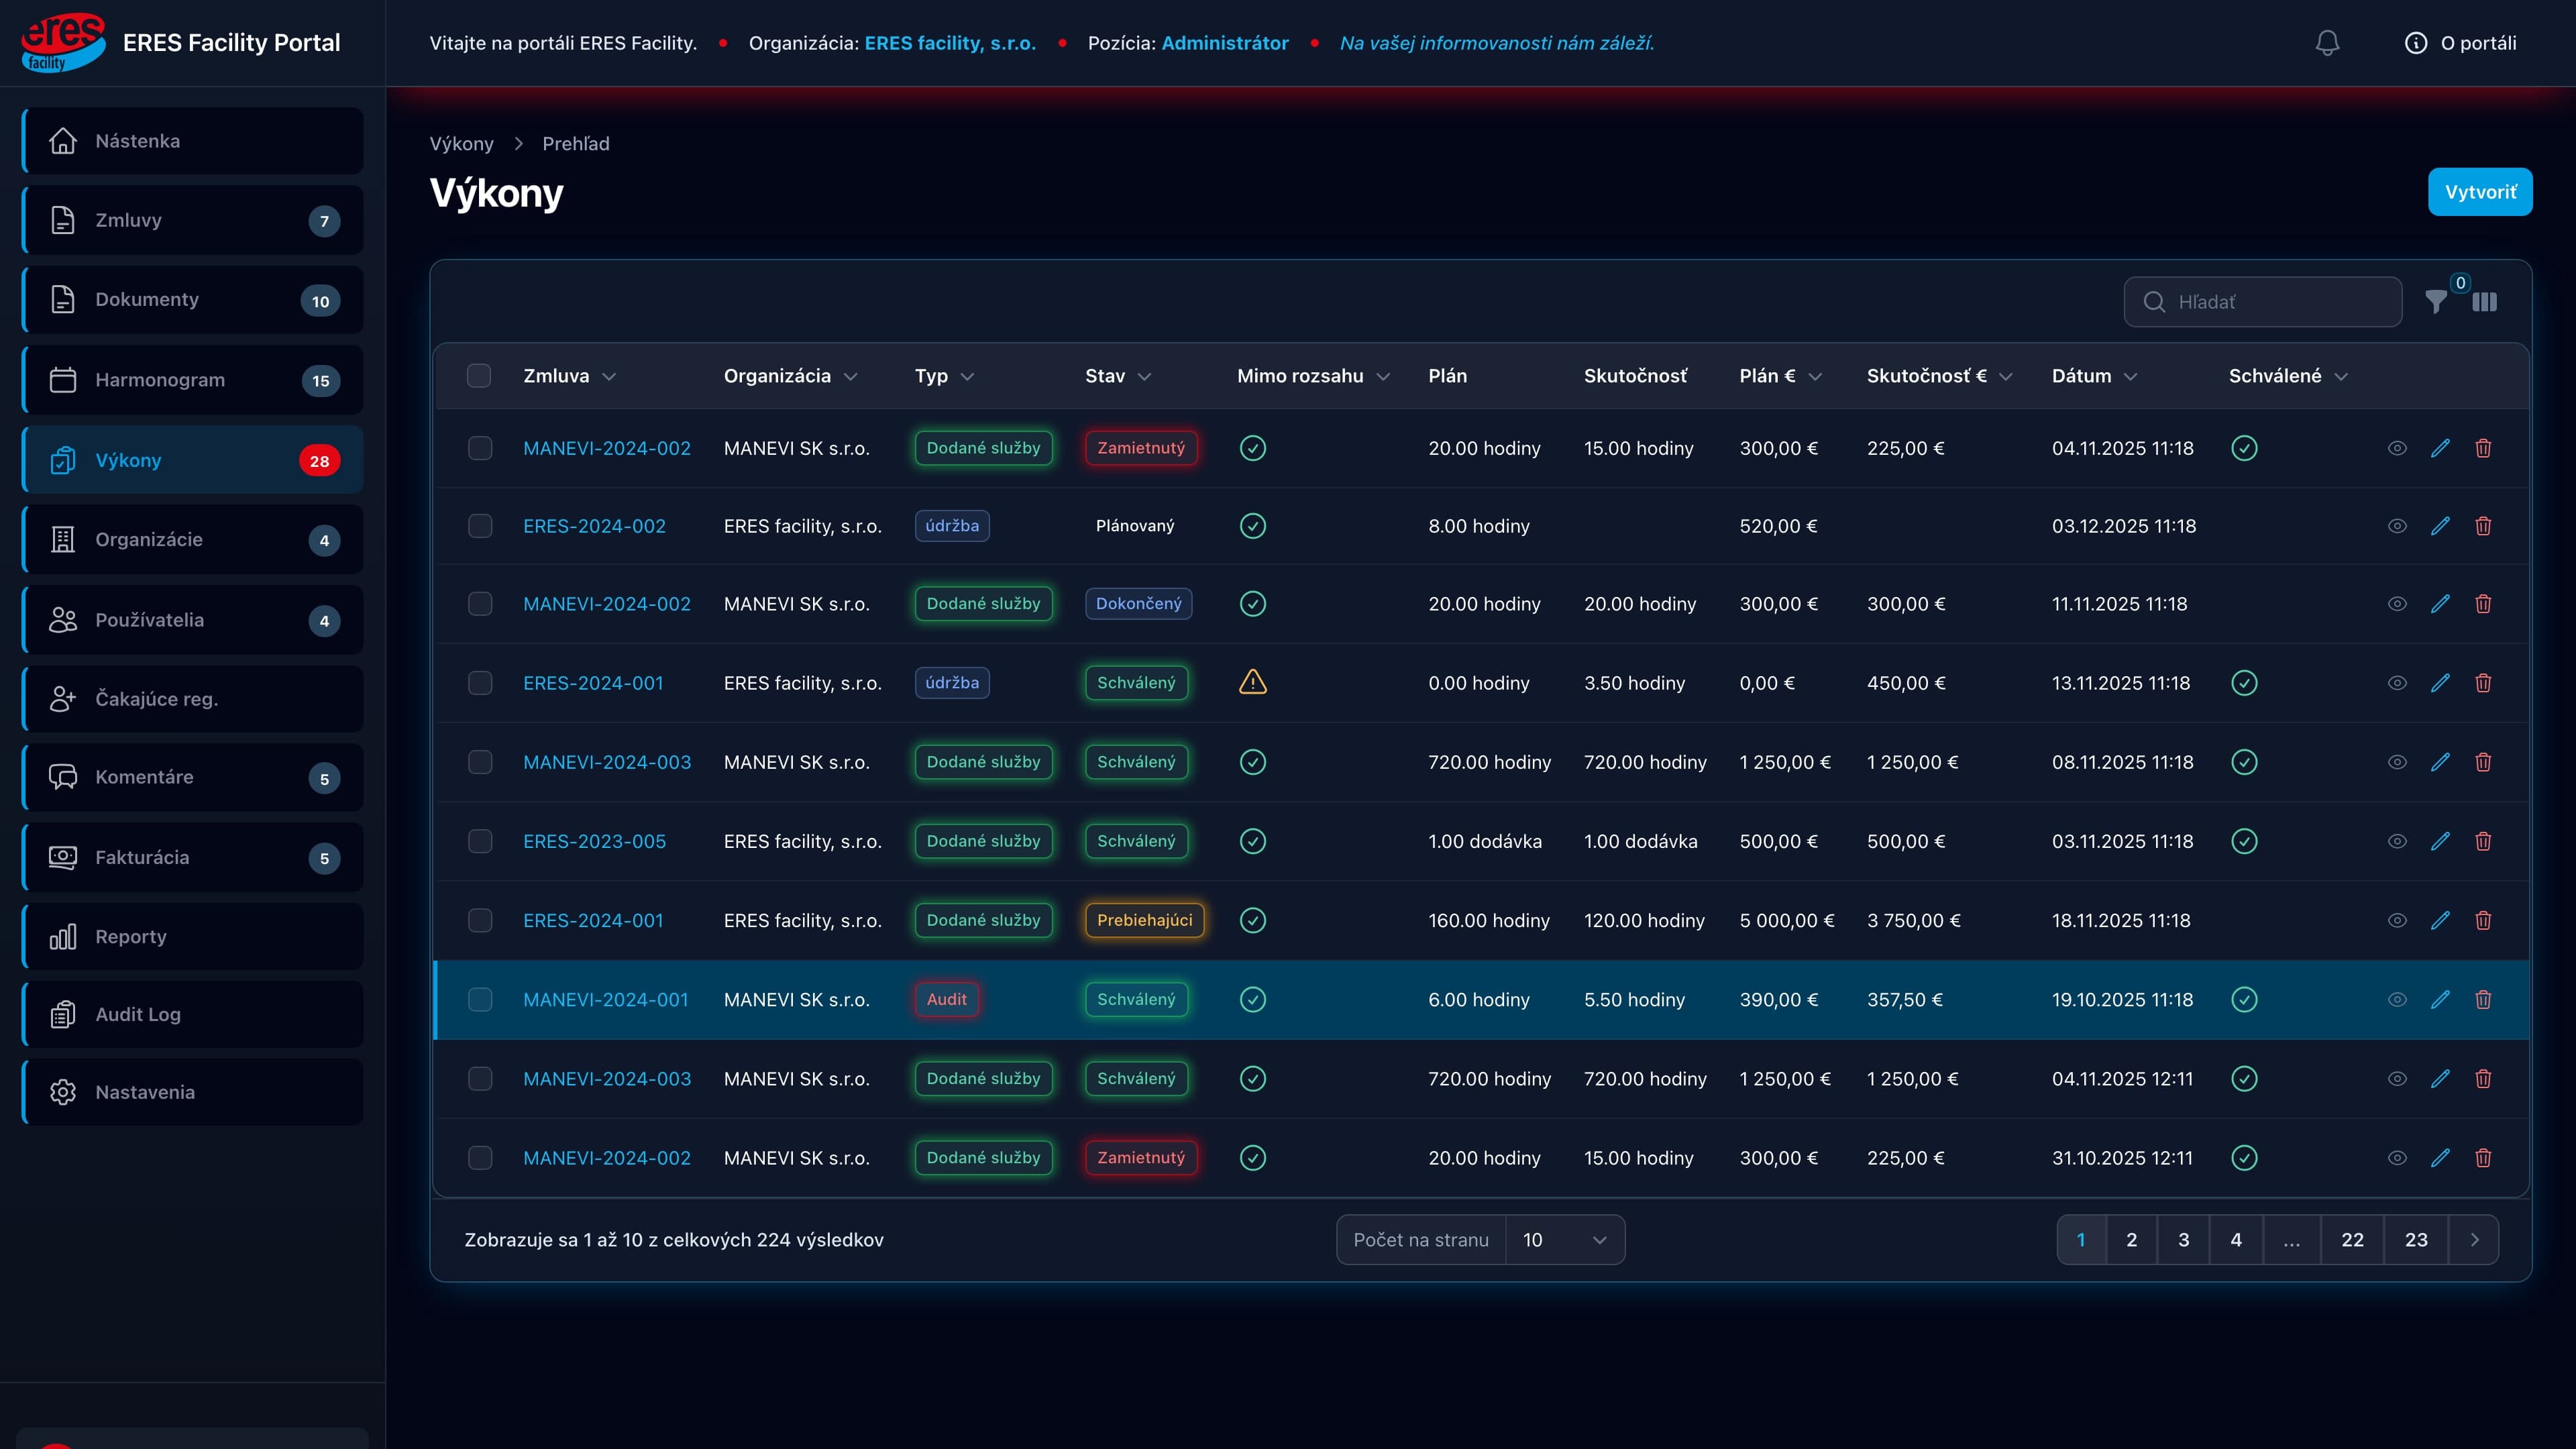Open the column visibility toggle icon
2576x1449 pixels.
(x=2485, y=302)
